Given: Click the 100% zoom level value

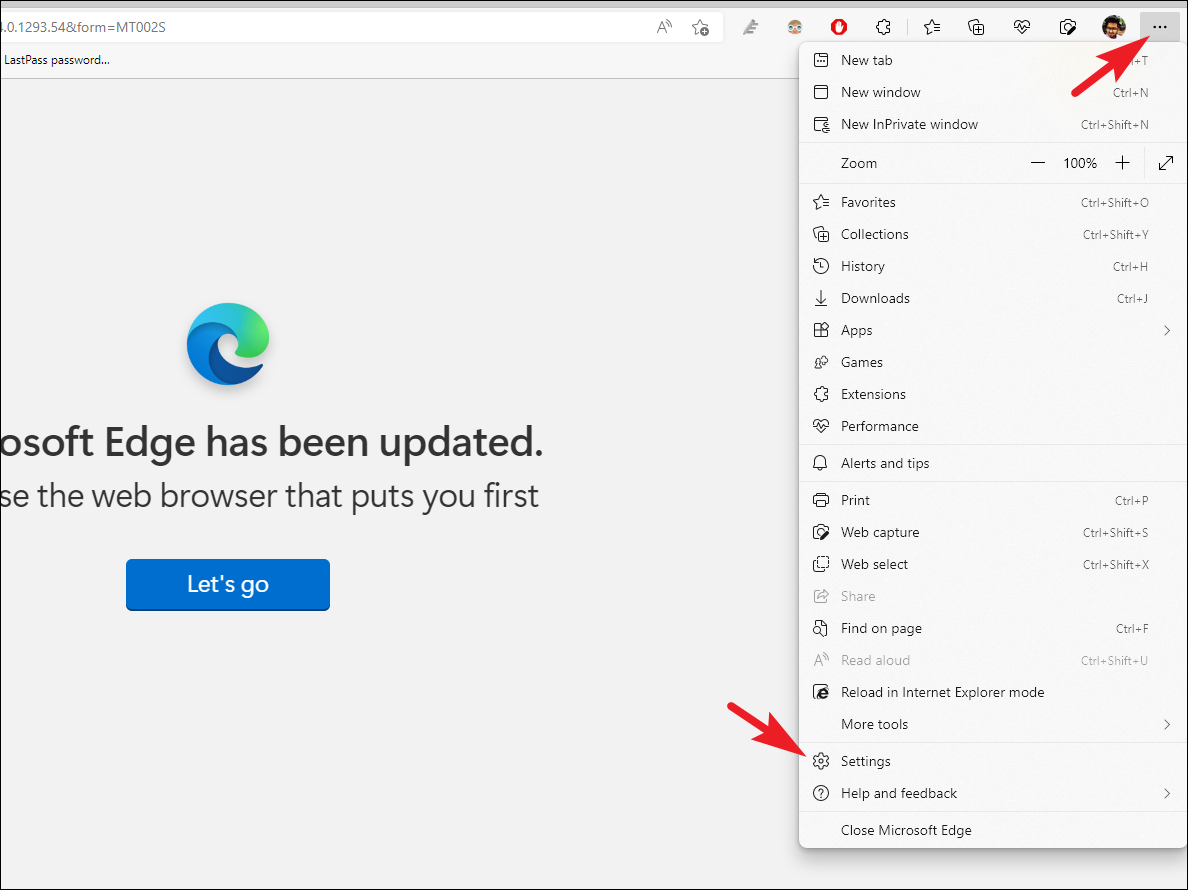Looking at the screenshot, I should pyautogui.click(x=1080, y=163).
